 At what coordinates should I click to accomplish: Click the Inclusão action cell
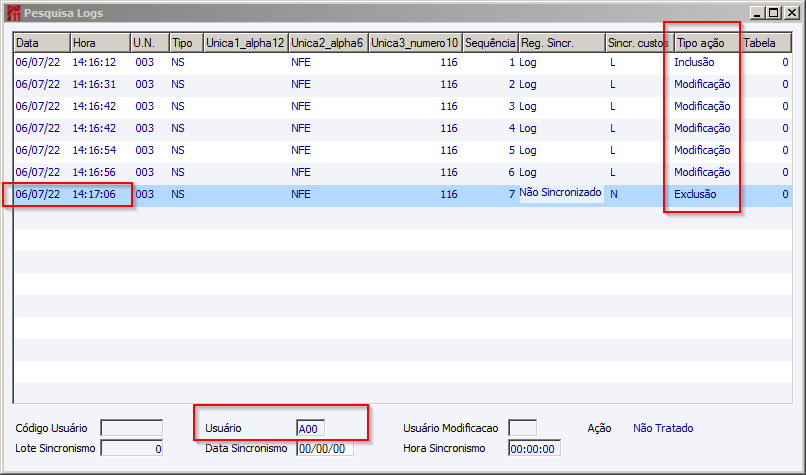click(x=694, y=62)
